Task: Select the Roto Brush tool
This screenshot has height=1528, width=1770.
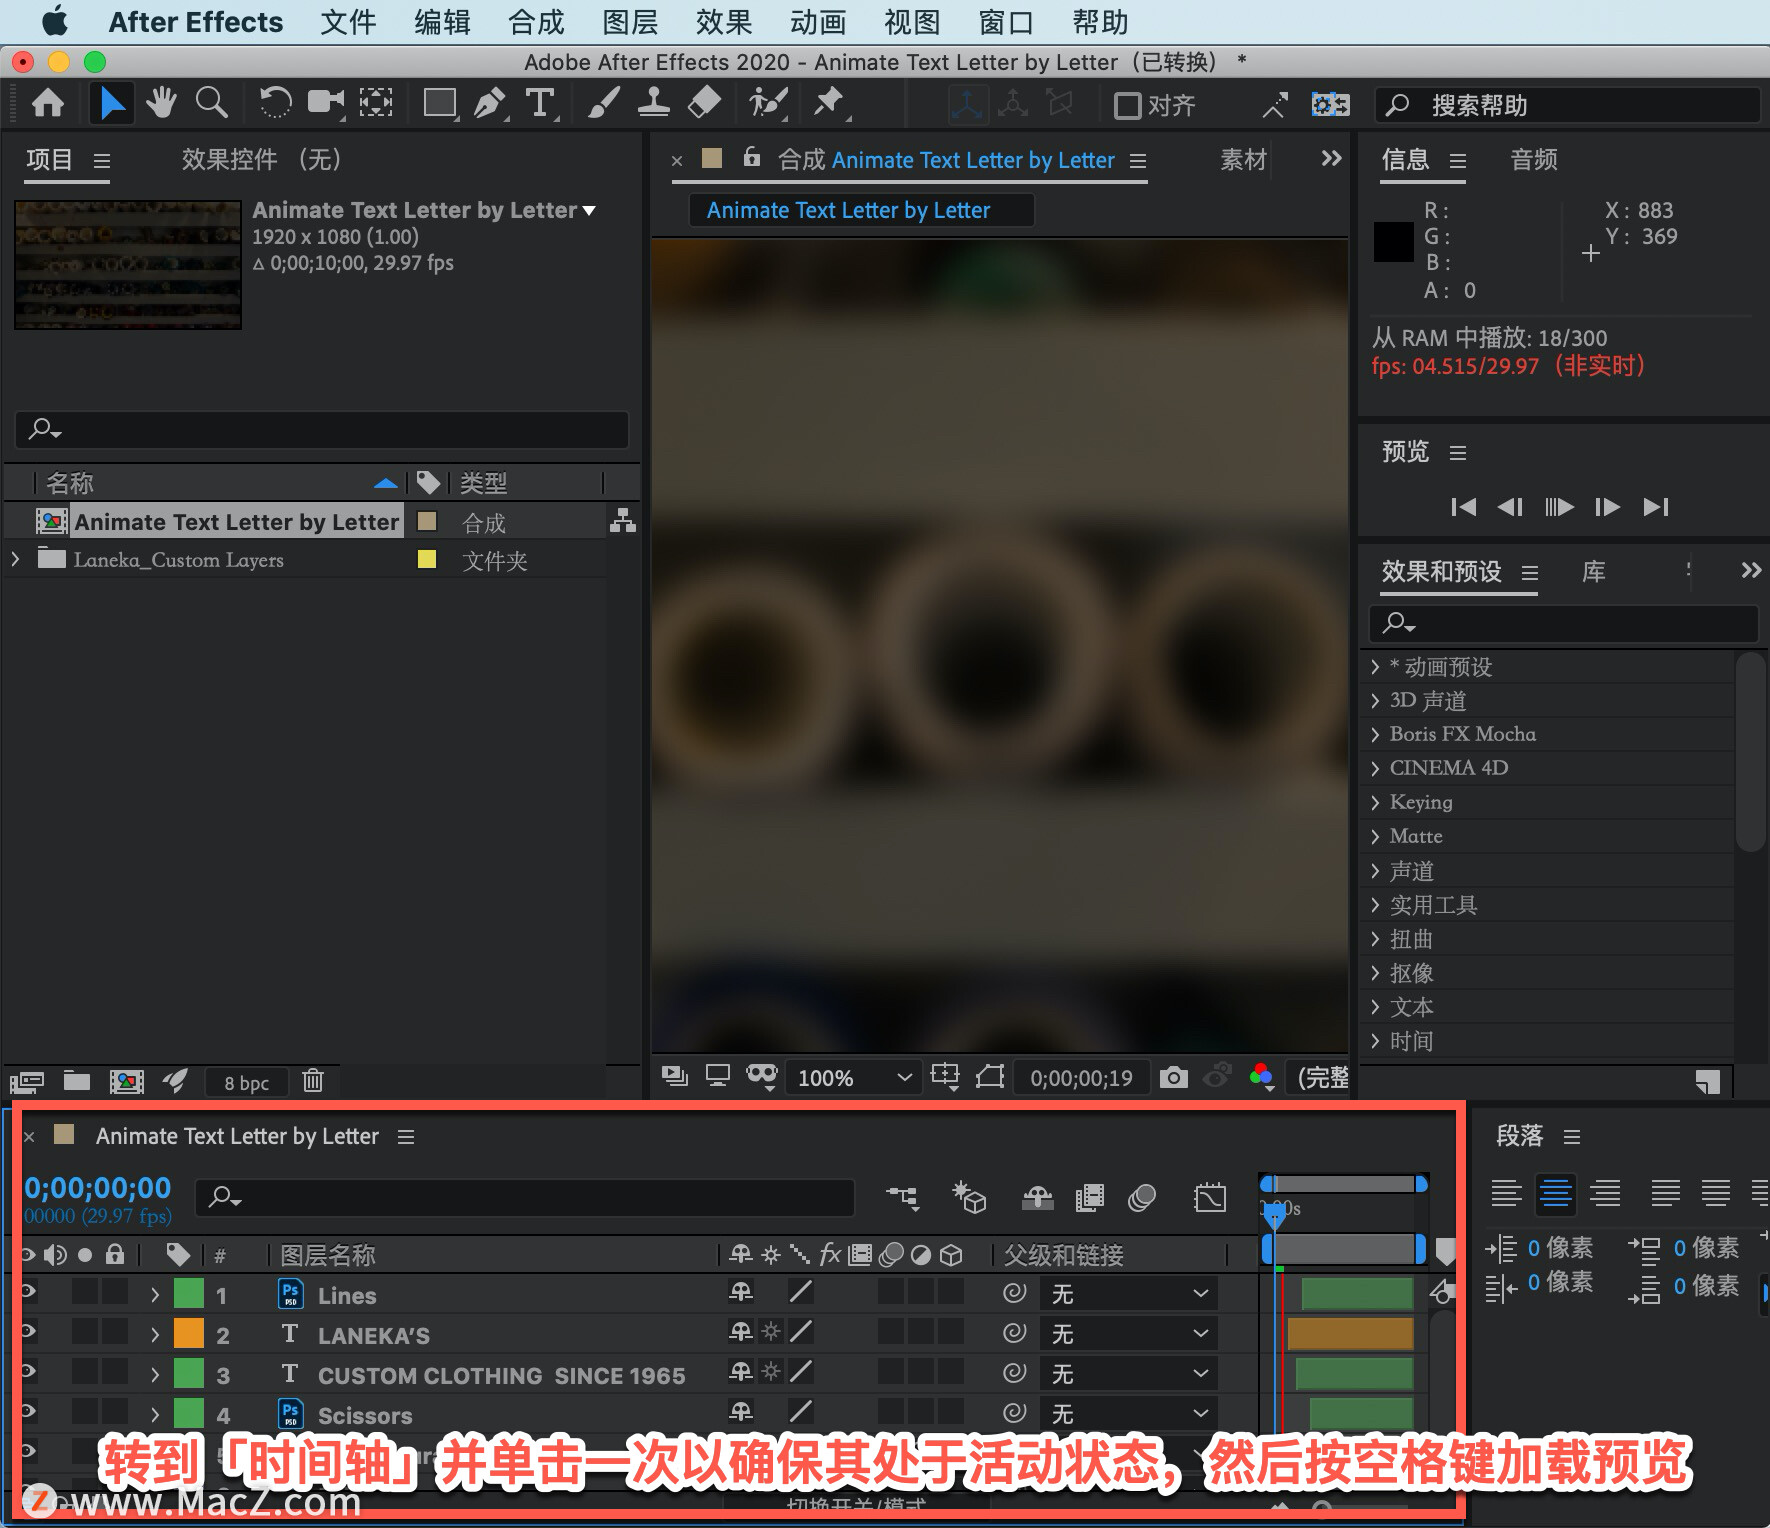Action: tap(769, 103)
